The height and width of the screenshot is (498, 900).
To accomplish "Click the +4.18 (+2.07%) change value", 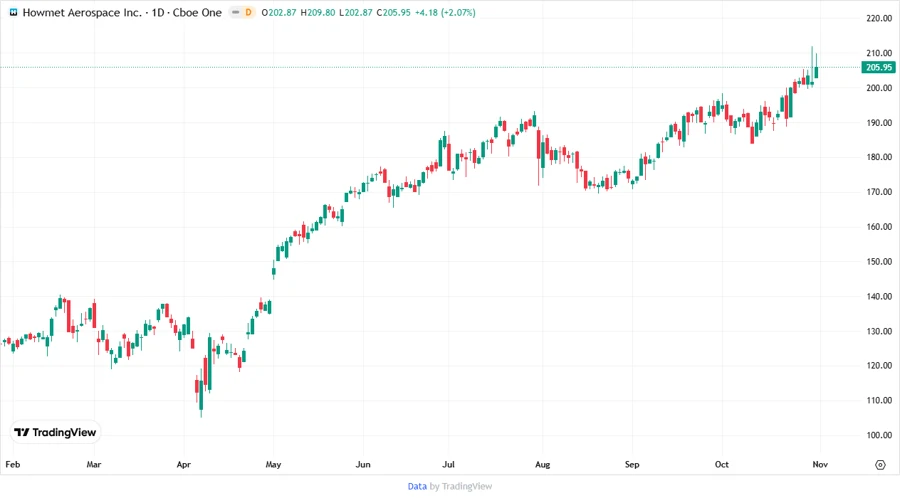I will click(445, 13).
